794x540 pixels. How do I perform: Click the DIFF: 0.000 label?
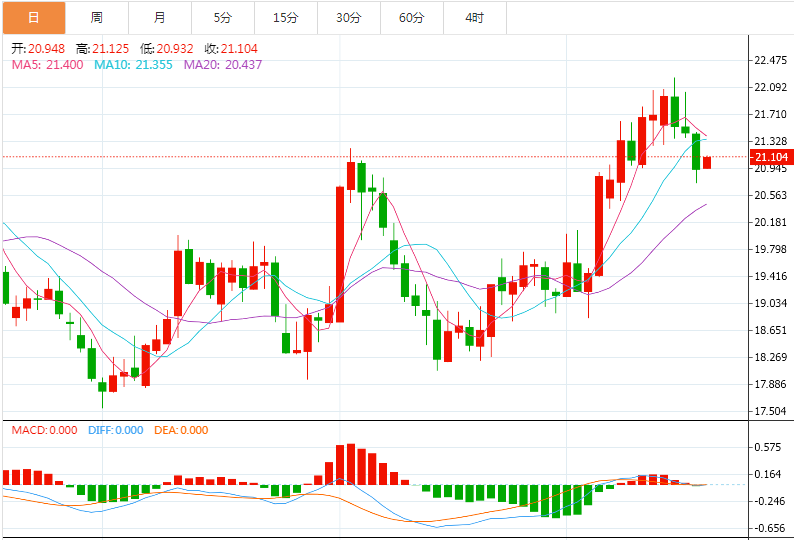[x=116, y=430]
